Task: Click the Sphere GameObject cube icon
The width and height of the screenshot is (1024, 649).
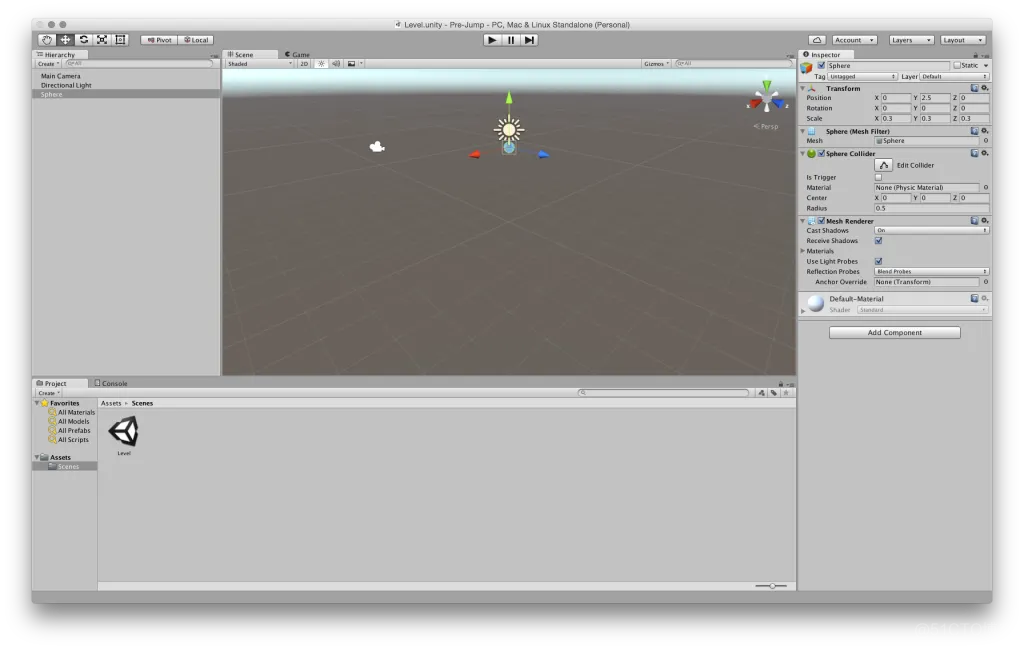Action: [807, 68]
